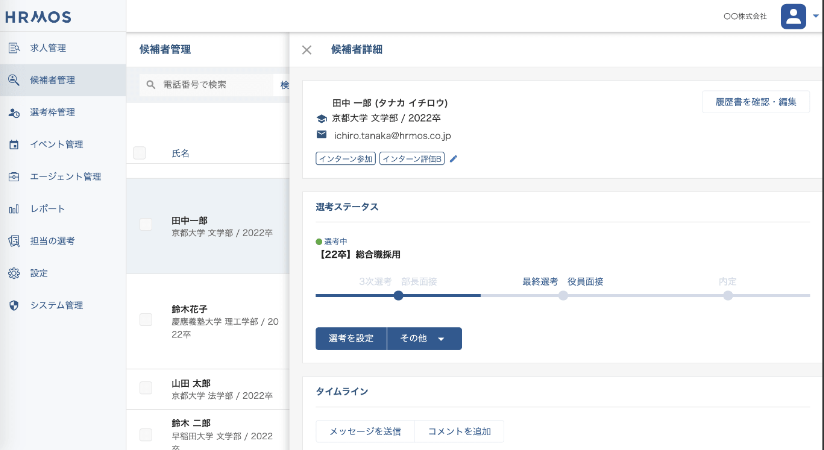Edit candidate tags with the pencil icon
Image resolution: width=824 pixels, height=450 pixels.
[453, 158]
